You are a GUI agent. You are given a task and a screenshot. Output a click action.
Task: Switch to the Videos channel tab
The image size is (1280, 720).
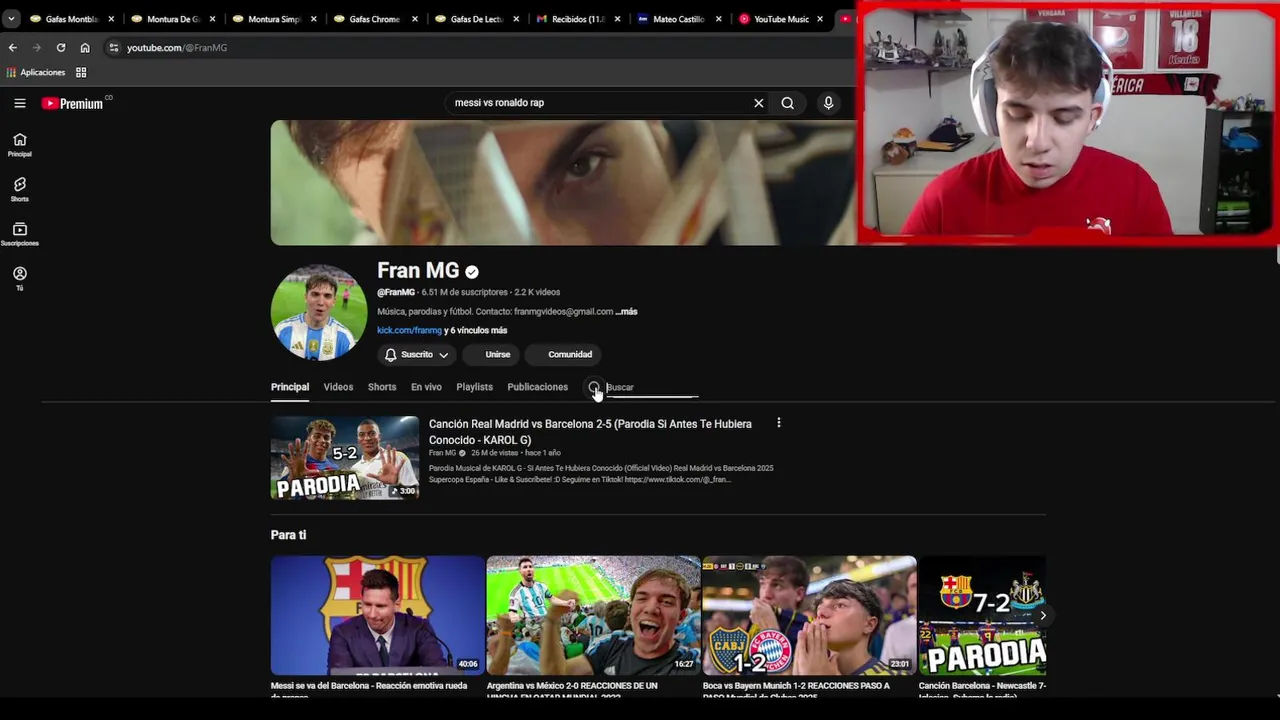(x=338, y=387)
